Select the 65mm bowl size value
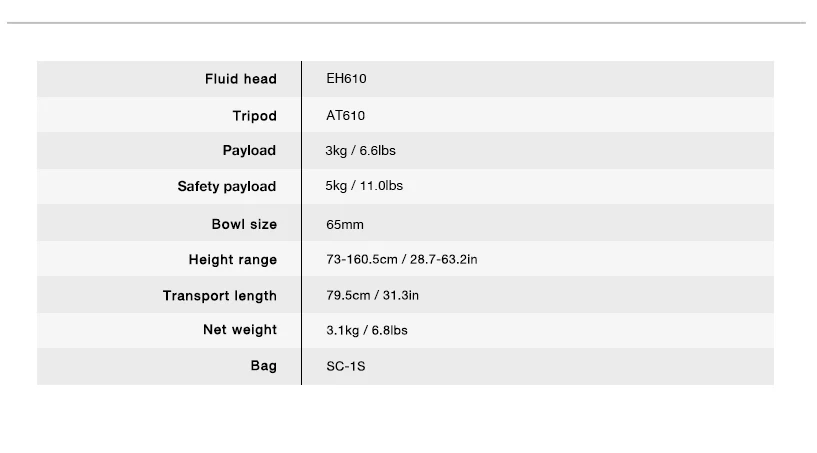The width and height of the screenshot is (817, 453). point(345,225)
